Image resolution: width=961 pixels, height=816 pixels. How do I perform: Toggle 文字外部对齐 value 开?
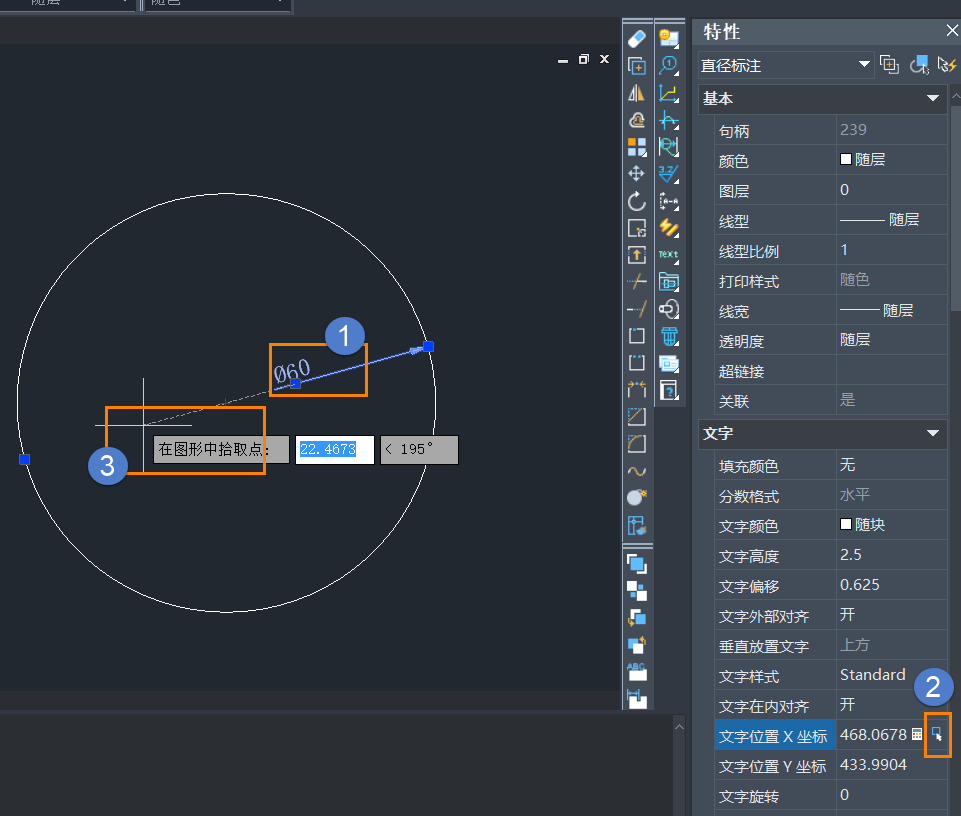tap(892, 615)
